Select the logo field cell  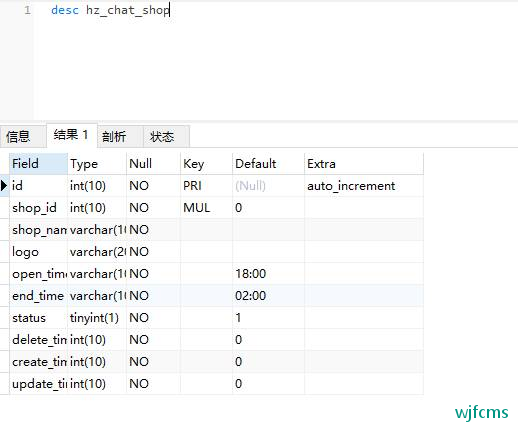point(38,252)
